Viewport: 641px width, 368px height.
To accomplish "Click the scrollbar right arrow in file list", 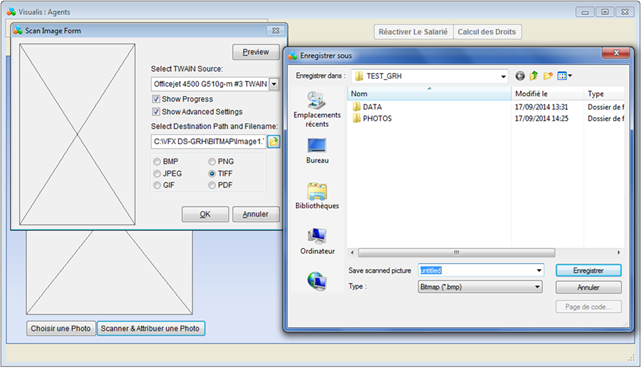I will click(619, 253).
